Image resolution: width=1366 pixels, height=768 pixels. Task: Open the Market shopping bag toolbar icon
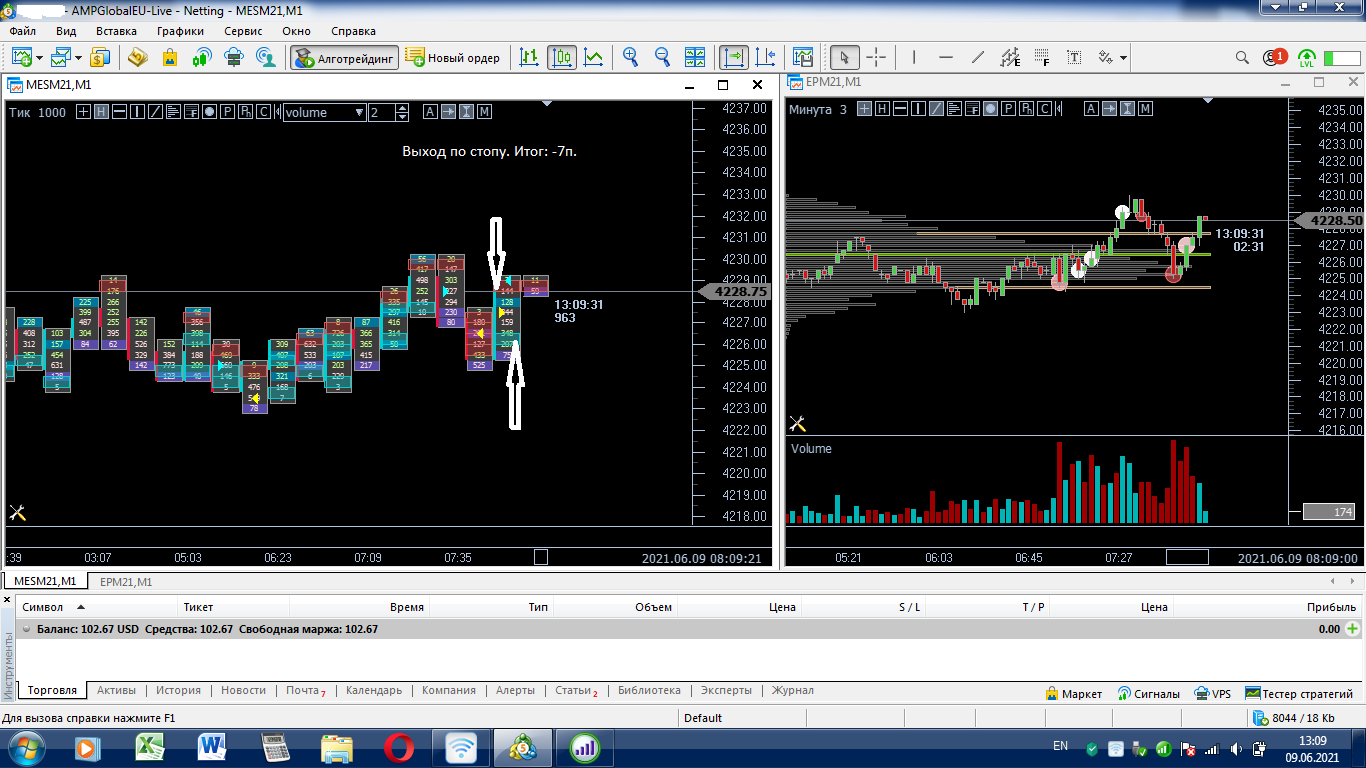170,57
